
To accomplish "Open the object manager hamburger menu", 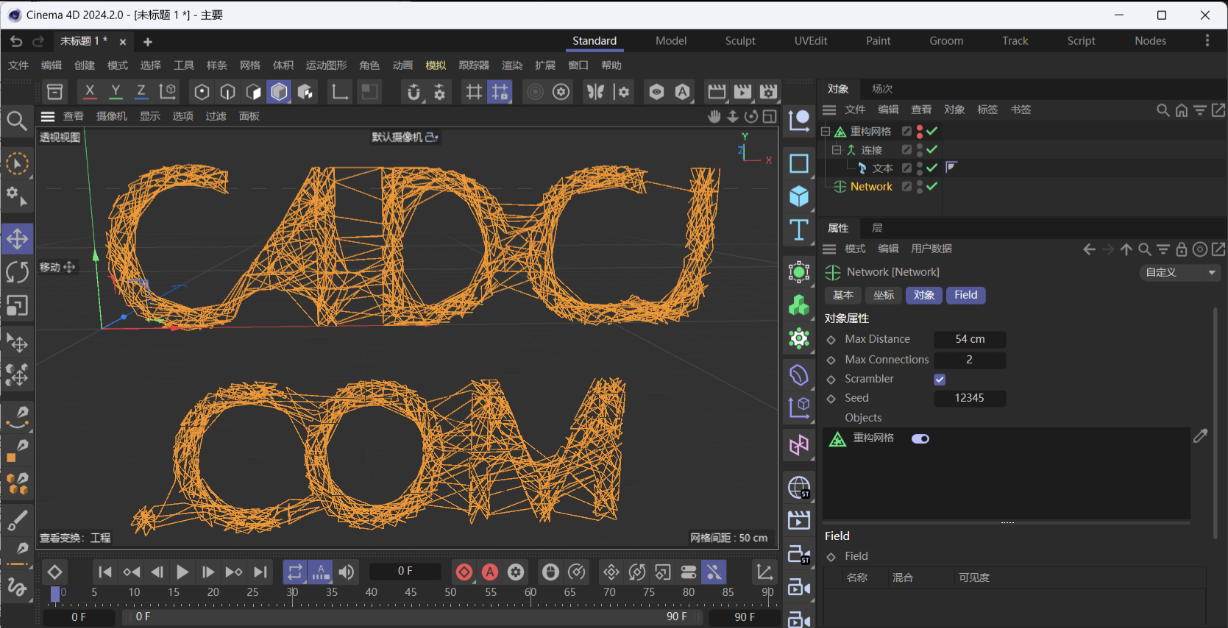I will coord(830,110).
